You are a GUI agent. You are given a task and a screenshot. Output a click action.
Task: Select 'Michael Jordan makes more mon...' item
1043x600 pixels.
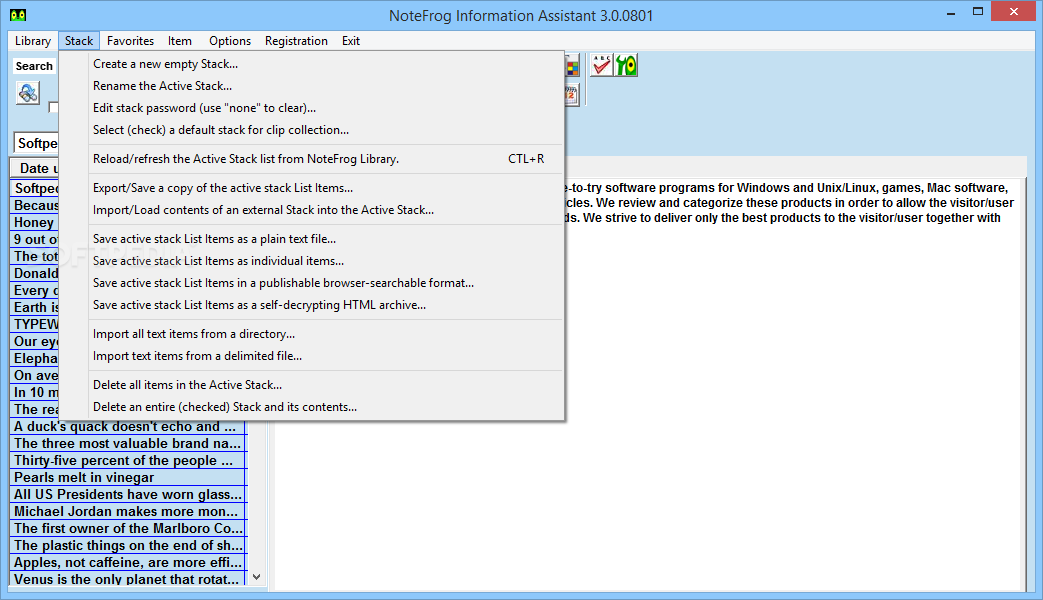[128, 512]
